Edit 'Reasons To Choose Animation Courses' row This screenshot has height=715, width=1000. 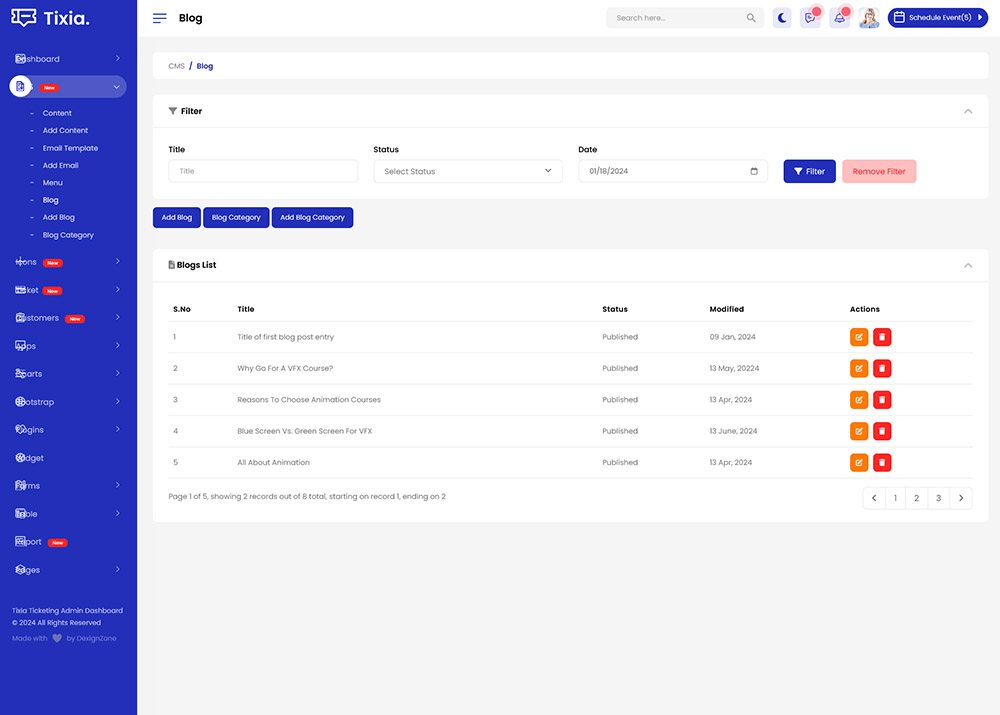click(x=859, y=400)
